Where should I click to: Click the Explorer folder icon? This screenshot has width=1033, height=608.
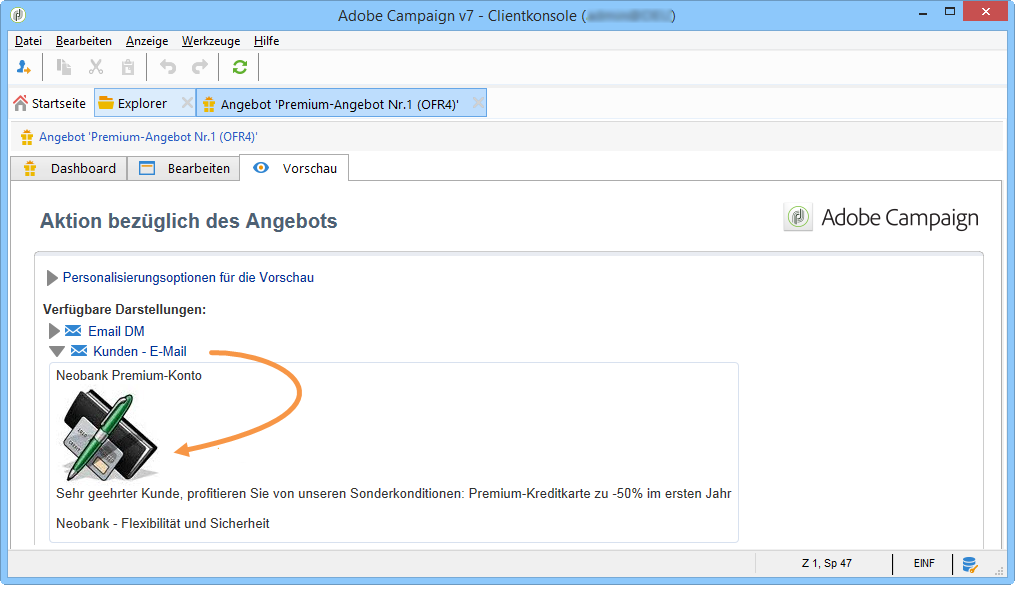105,103
